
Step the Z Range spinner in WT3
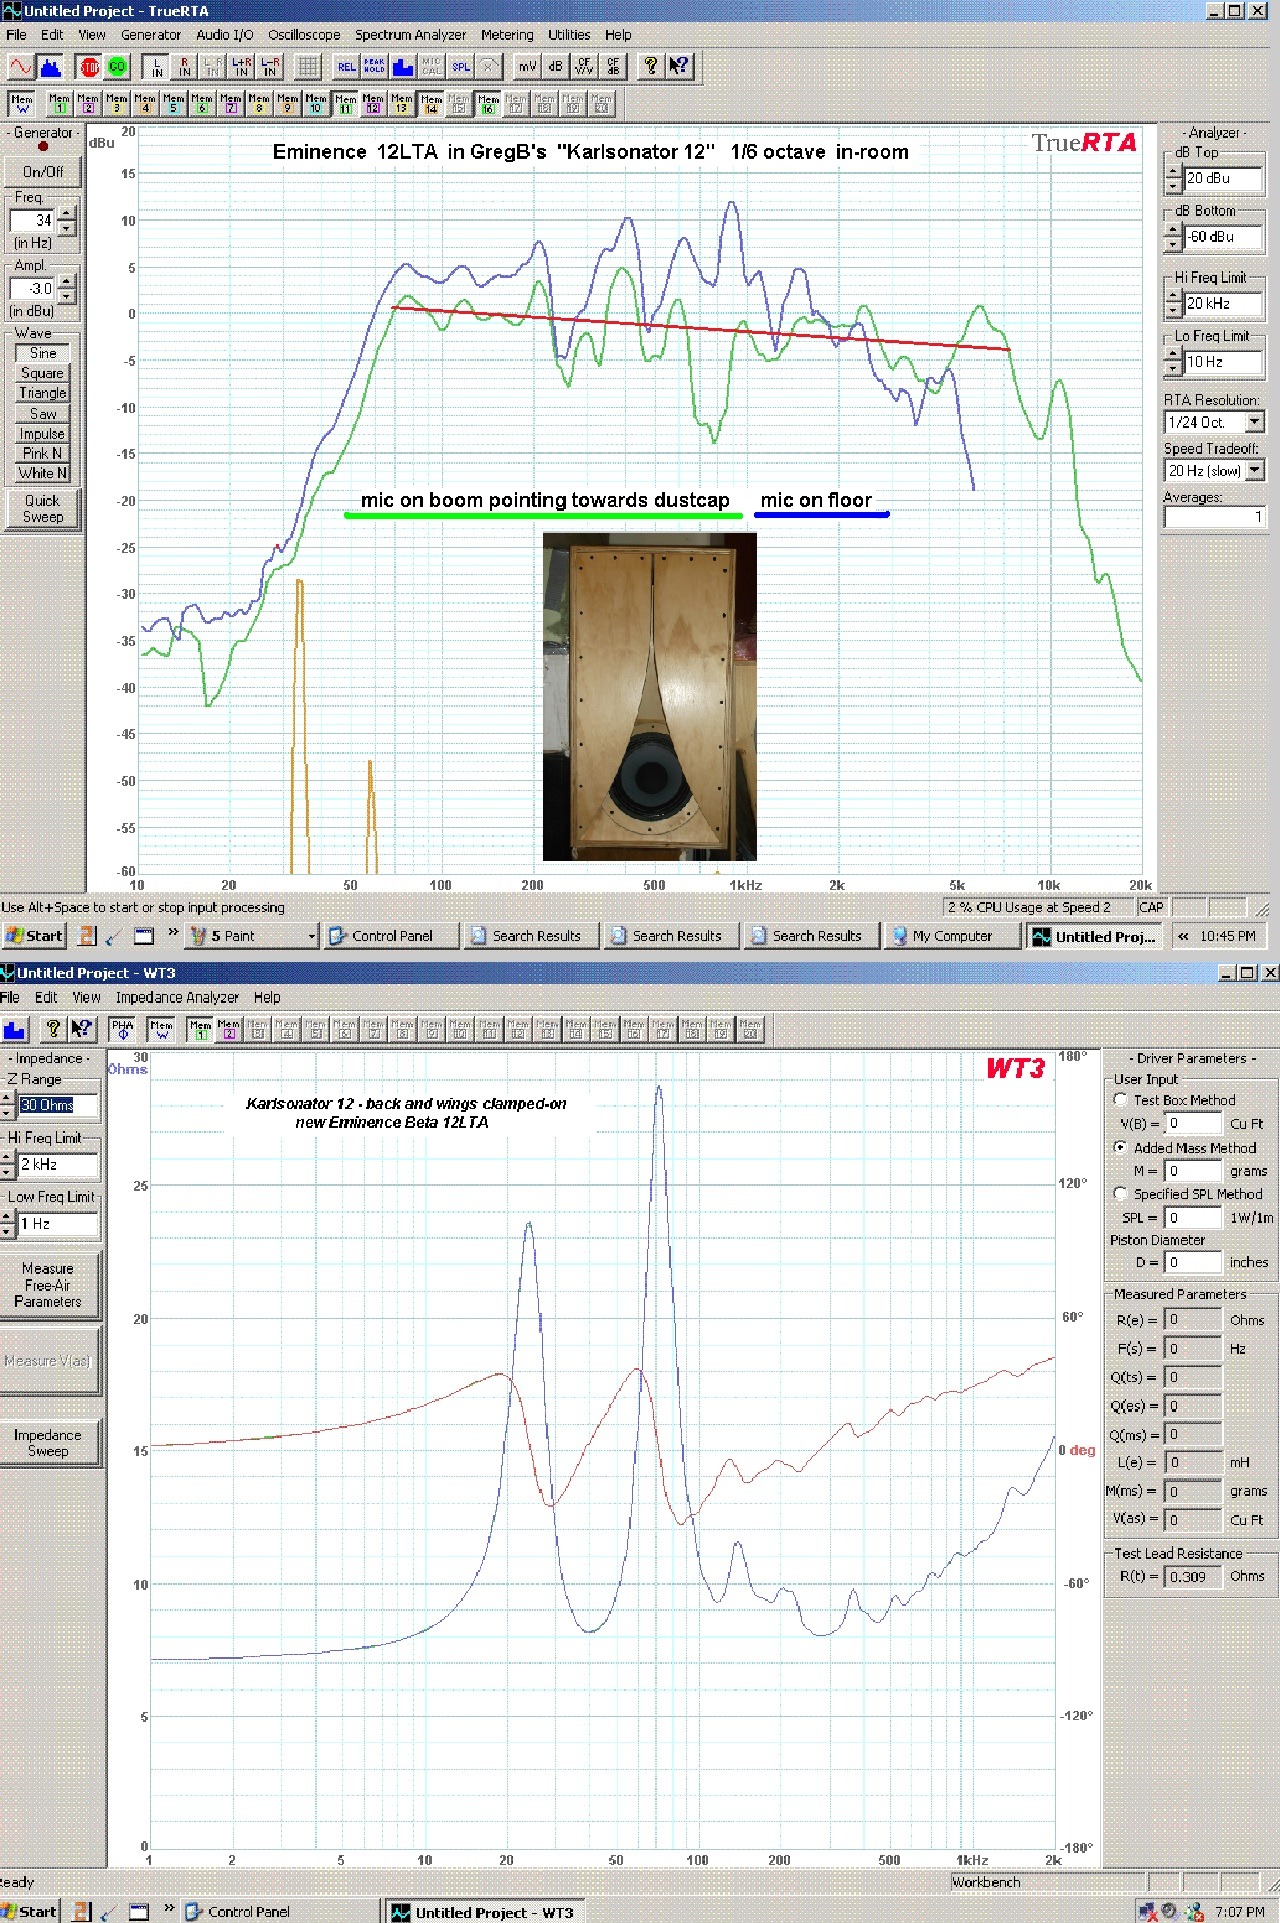coord(8,1105)
